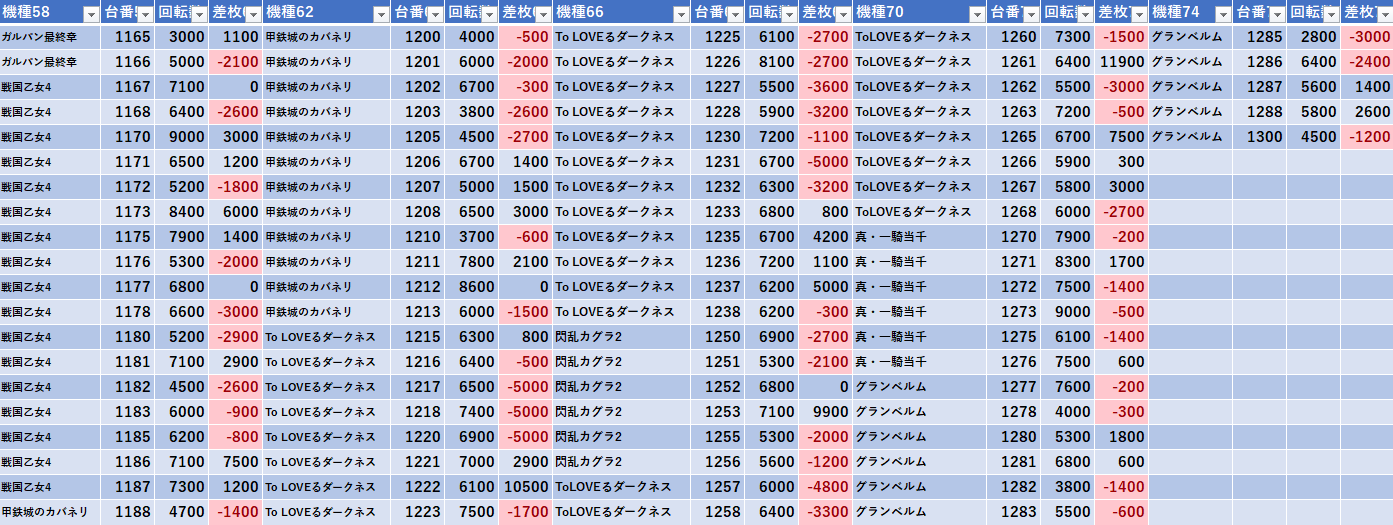The image size is (1393, 525).
Task: Select the red cell showing -4800
Action: [x=825, y=487]
